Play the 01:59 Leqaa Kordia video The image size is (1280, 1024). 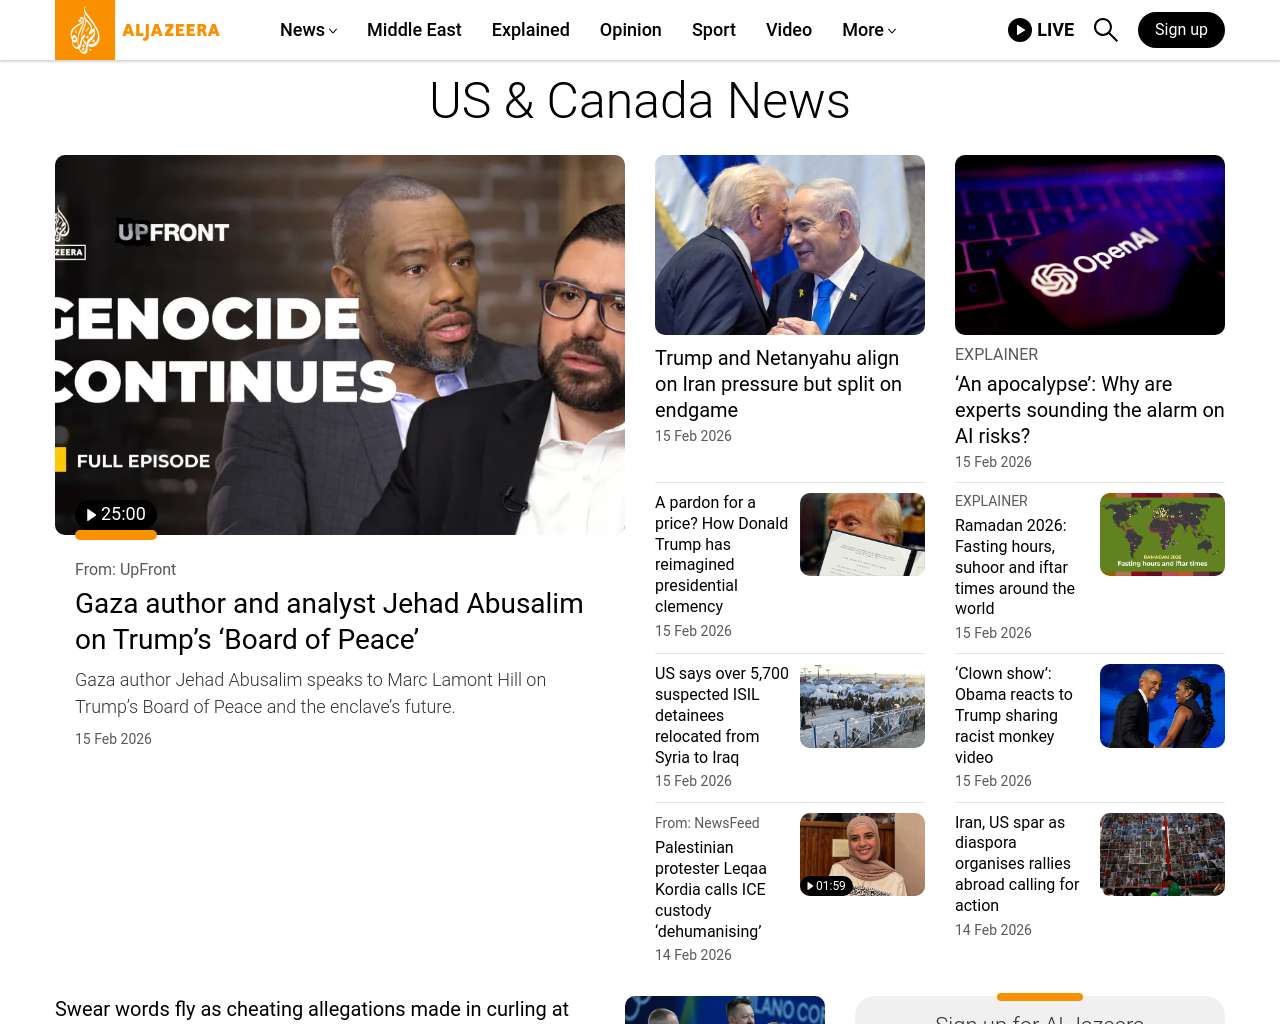click(x=826, y=886)
